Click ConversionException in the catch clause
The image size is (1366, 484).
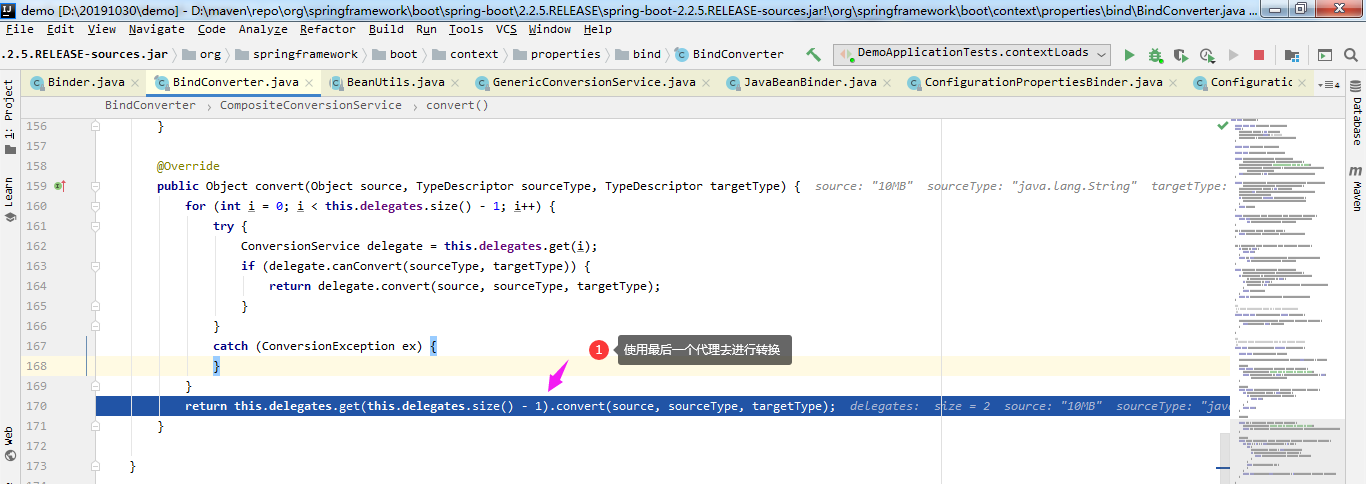329,346
